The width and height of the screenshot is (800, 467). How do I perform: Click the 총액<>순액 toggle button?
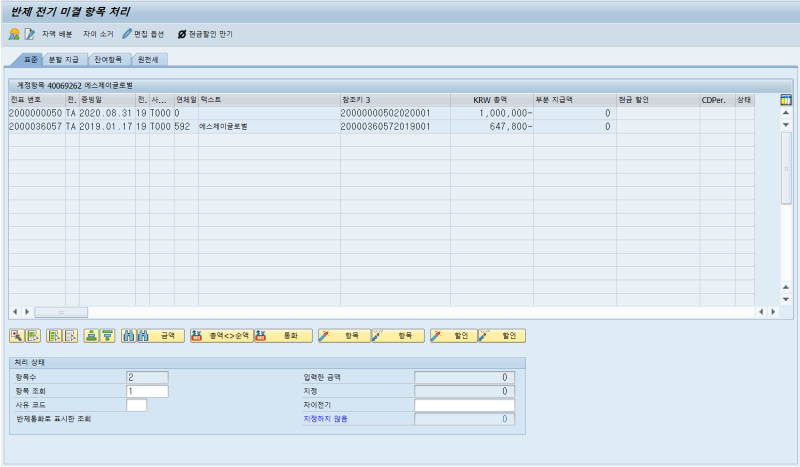(221, 336)
